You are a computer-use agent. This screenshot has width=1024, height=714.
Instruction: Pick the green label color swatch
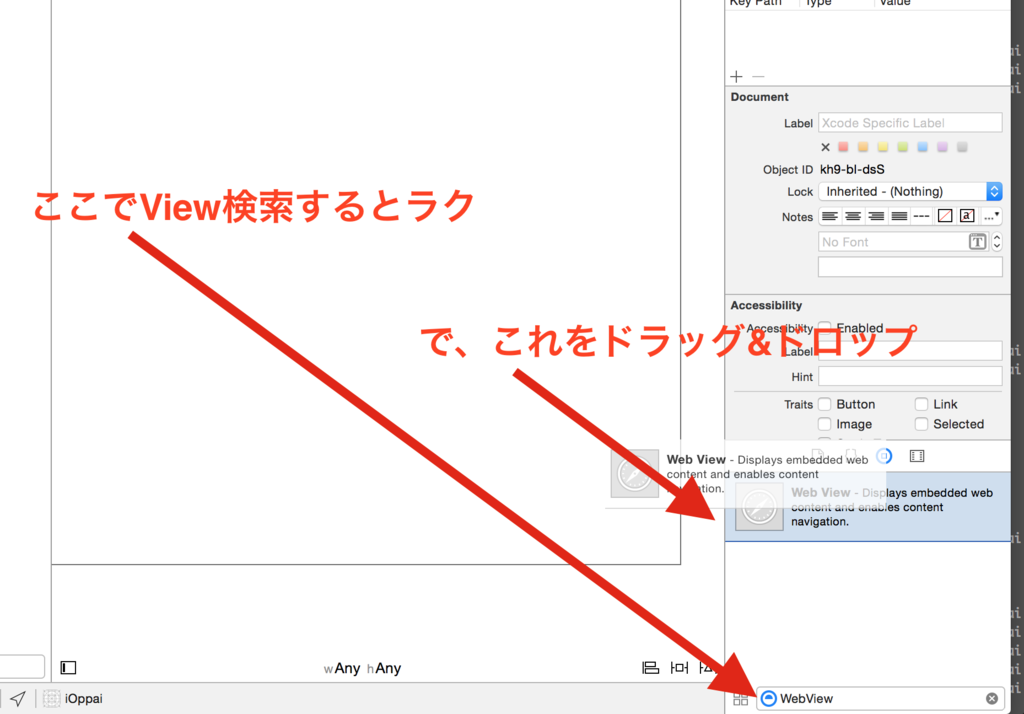[903, 147]
